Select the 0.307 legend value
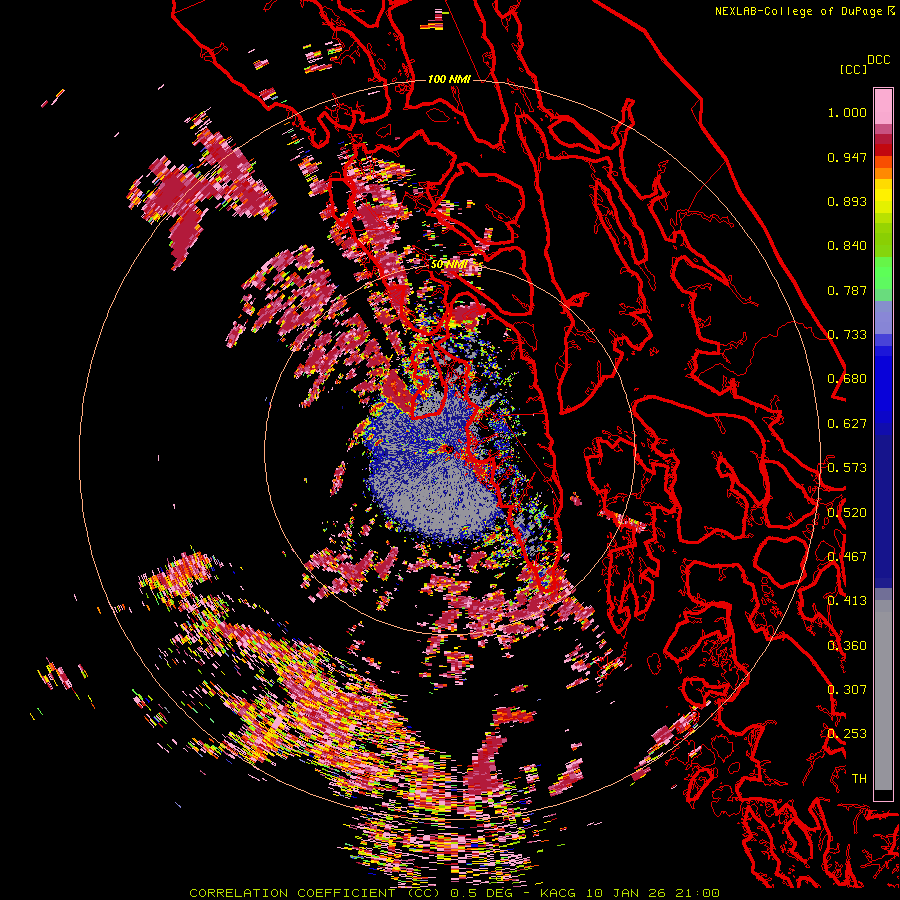This screenshot has height=900, width=900. (847, 690)
